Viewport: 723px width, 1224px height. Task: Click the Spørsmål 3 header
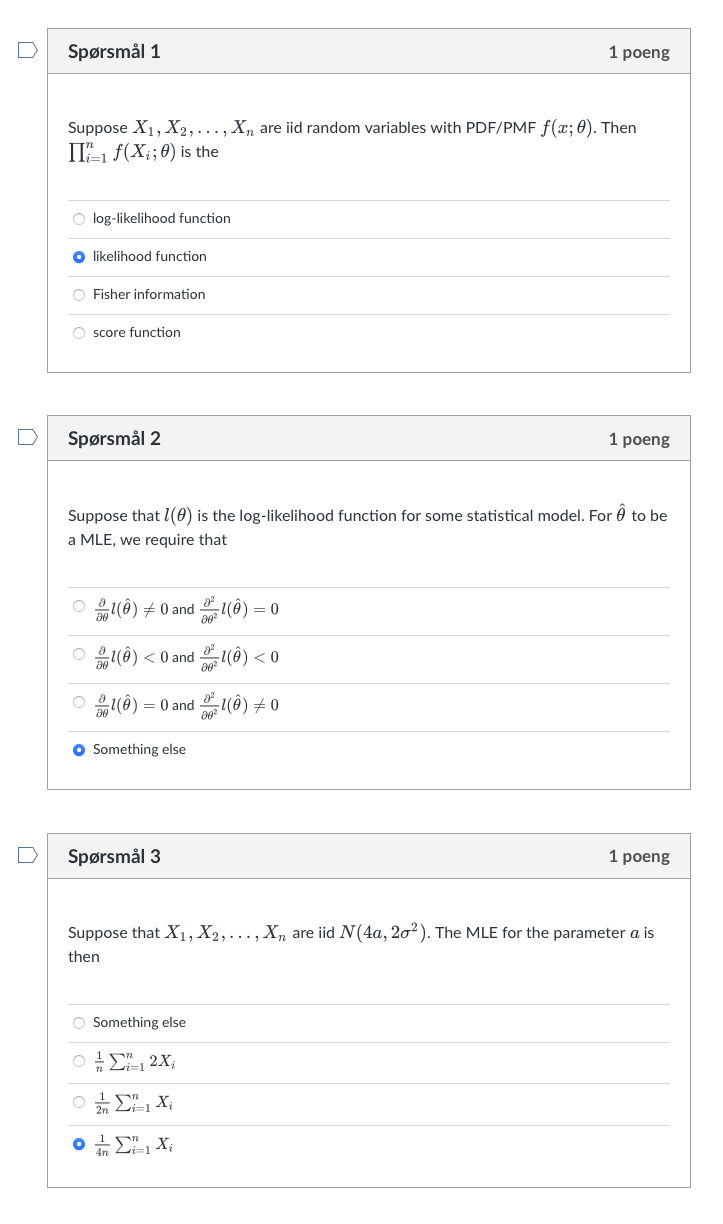pyautogui.click(x=114, y=856)
